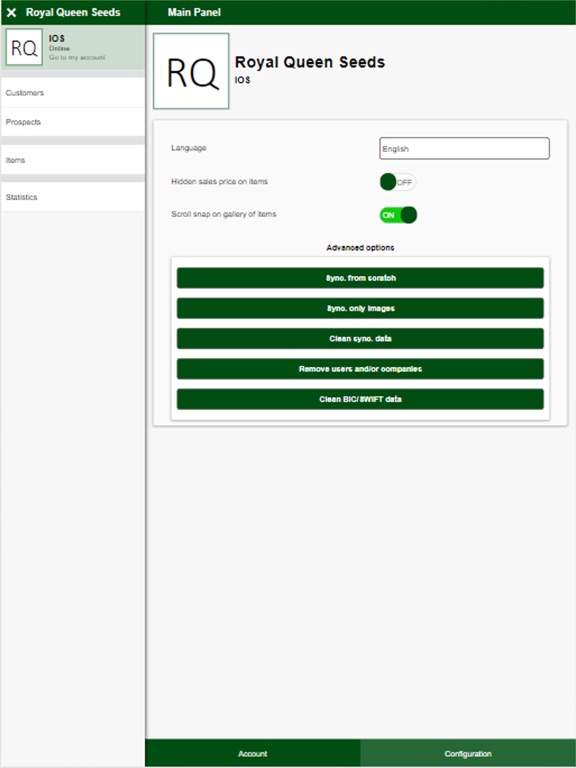Switch to the Configuration tab
Screen dimensions: 576x768
coord(468,753)
